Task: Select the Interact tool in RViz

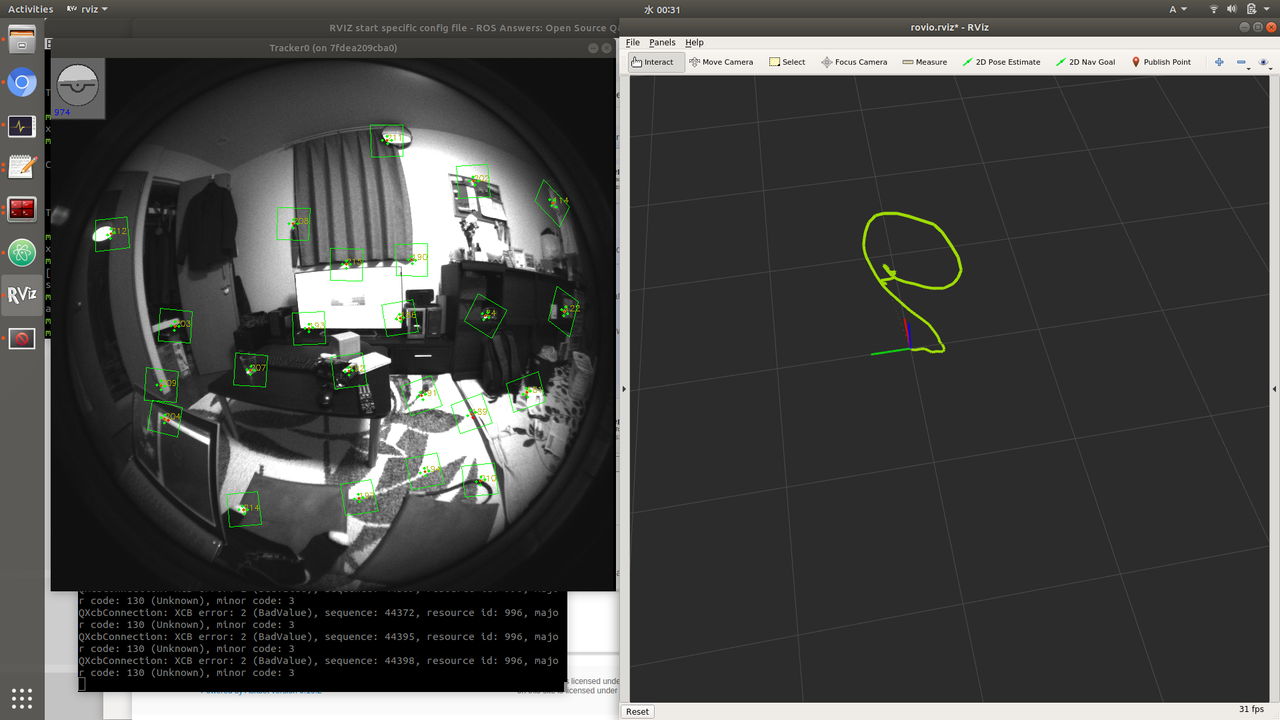Action: [x=654, y=61]
